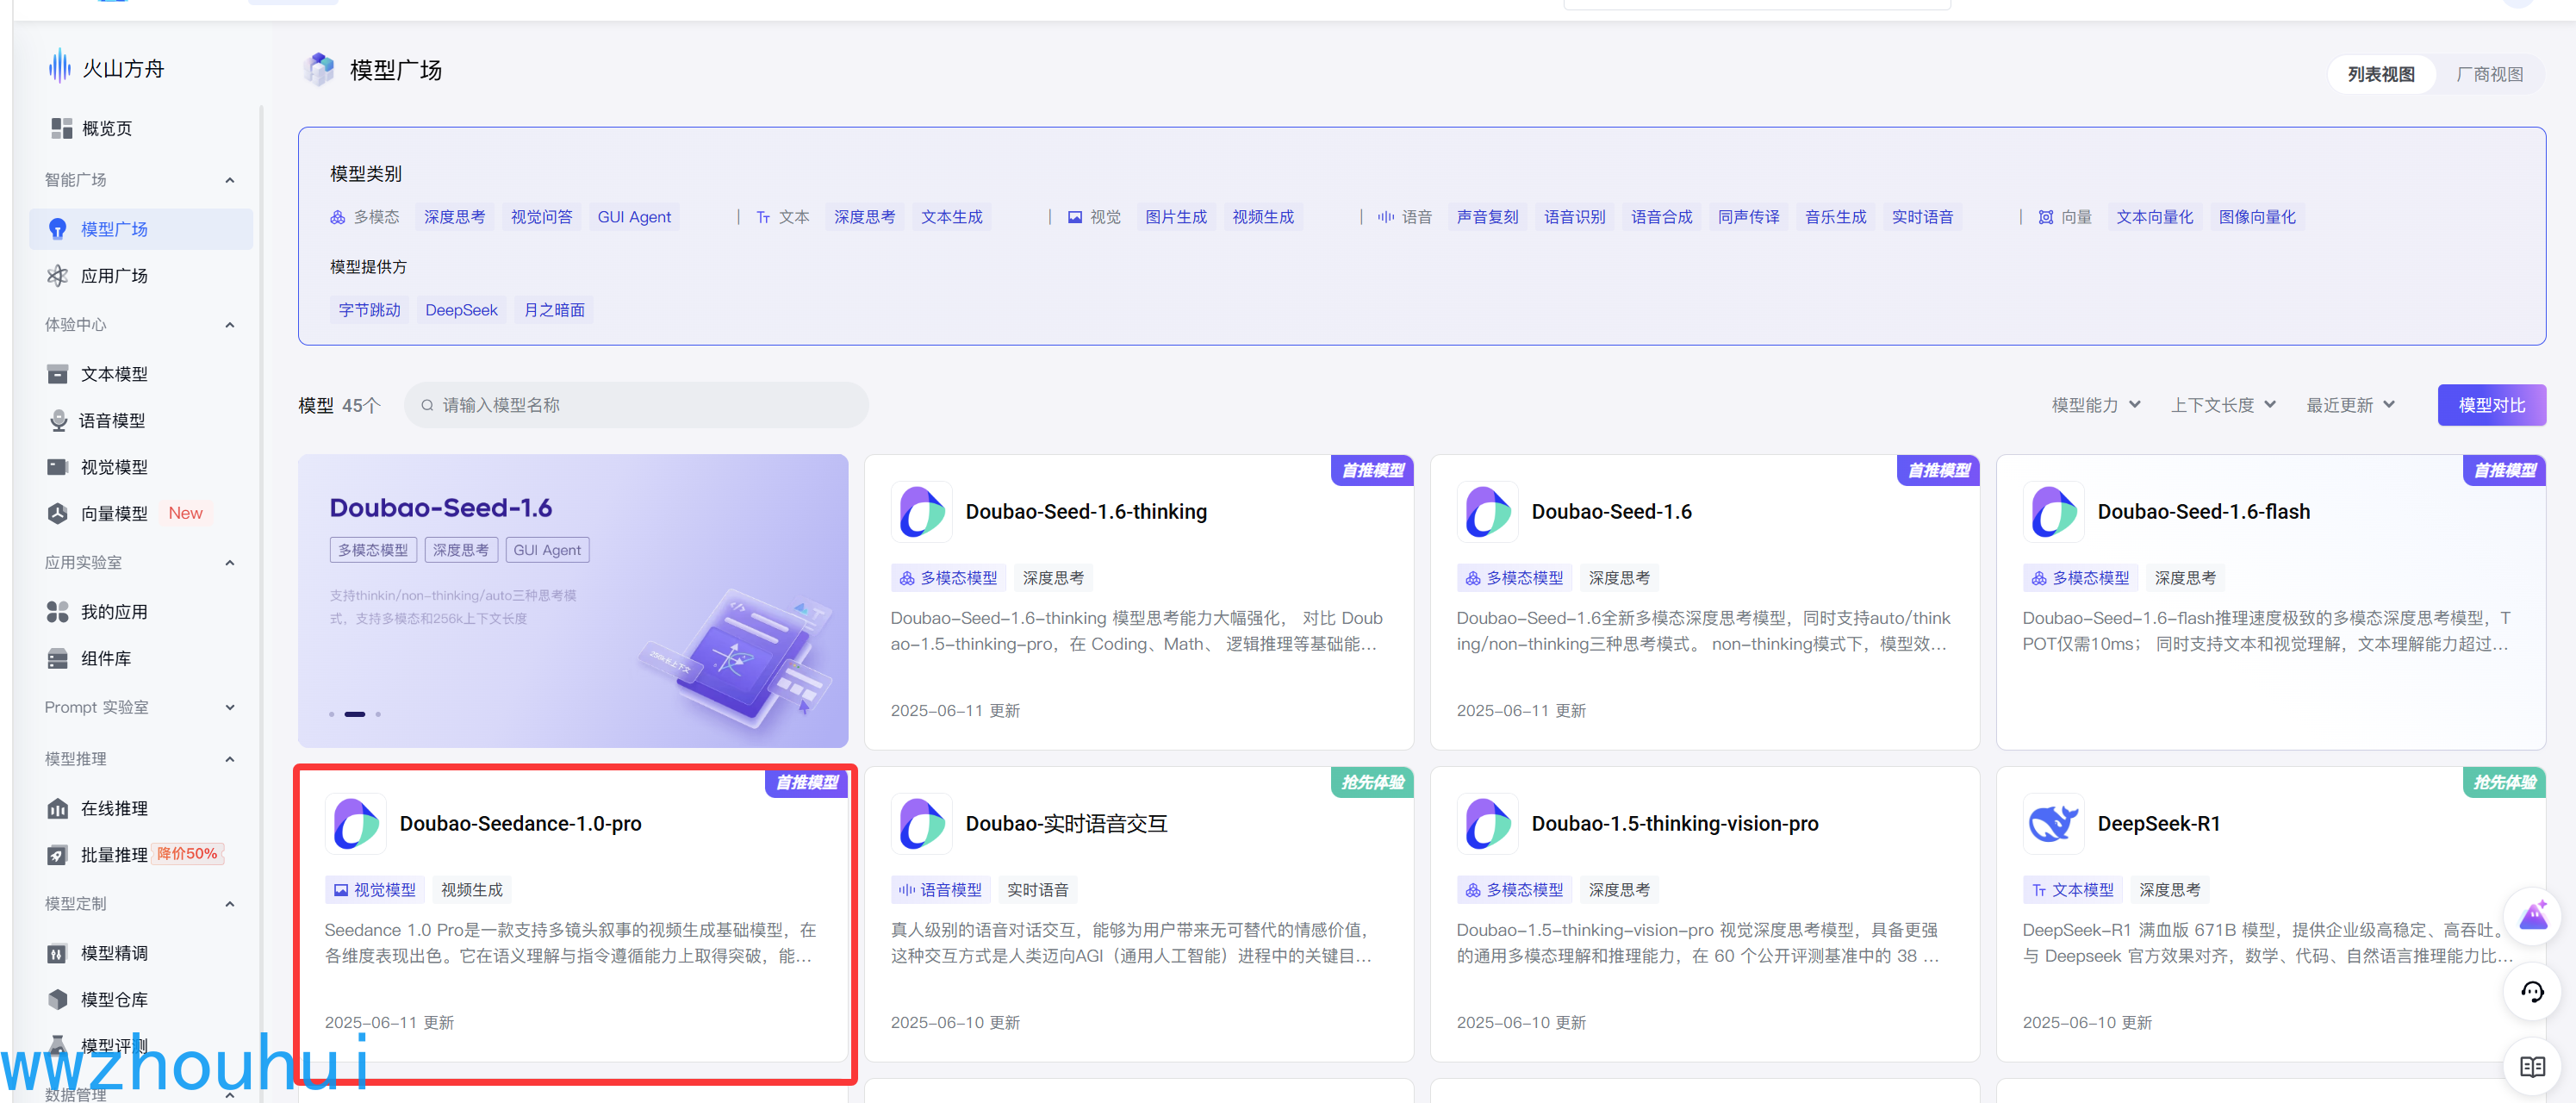This screenshot has width=2576, height=1103.
Task: Filter by 文本向量化 category
Action: pyautogui.click(x=2154, y=217)
